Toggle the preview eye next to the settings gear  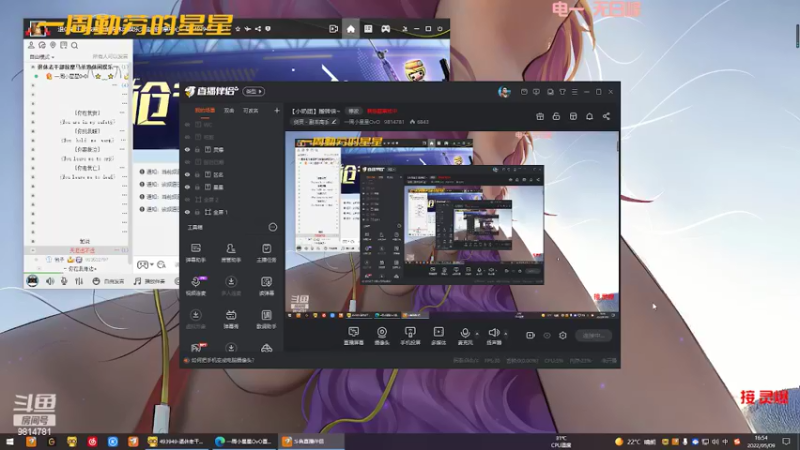546,335
